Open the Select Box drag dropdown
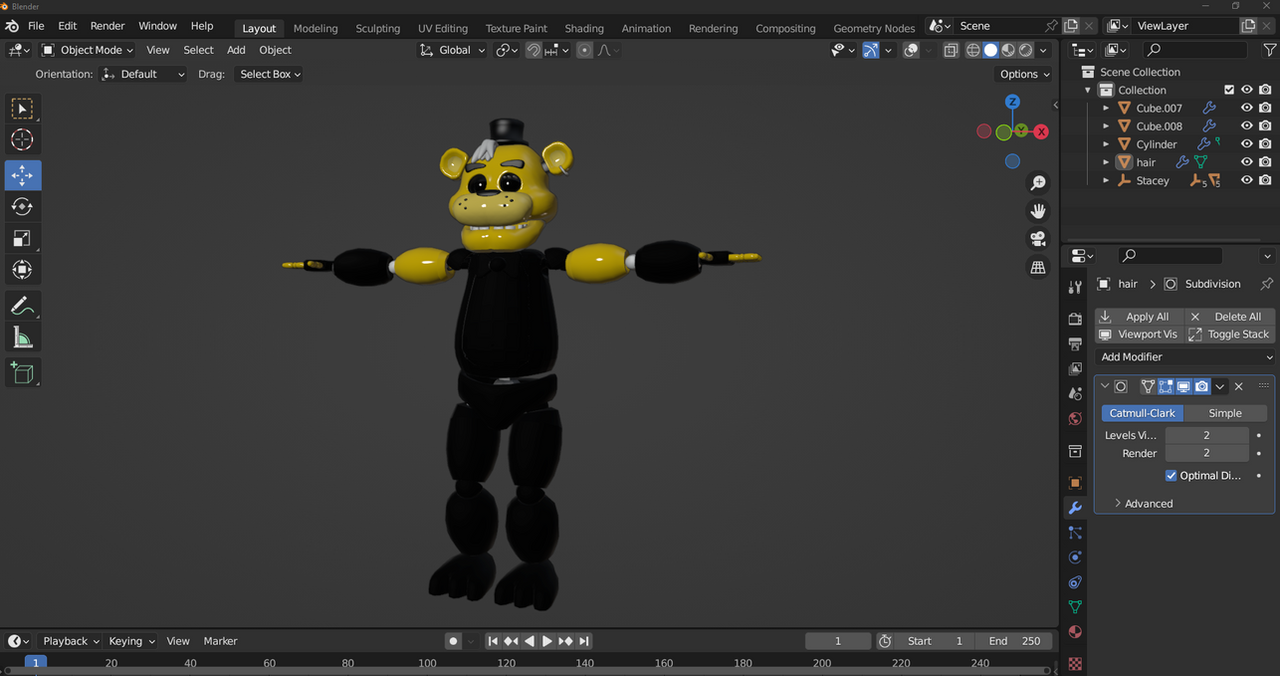Screen dimensions: 1280x676 (269, 74)
